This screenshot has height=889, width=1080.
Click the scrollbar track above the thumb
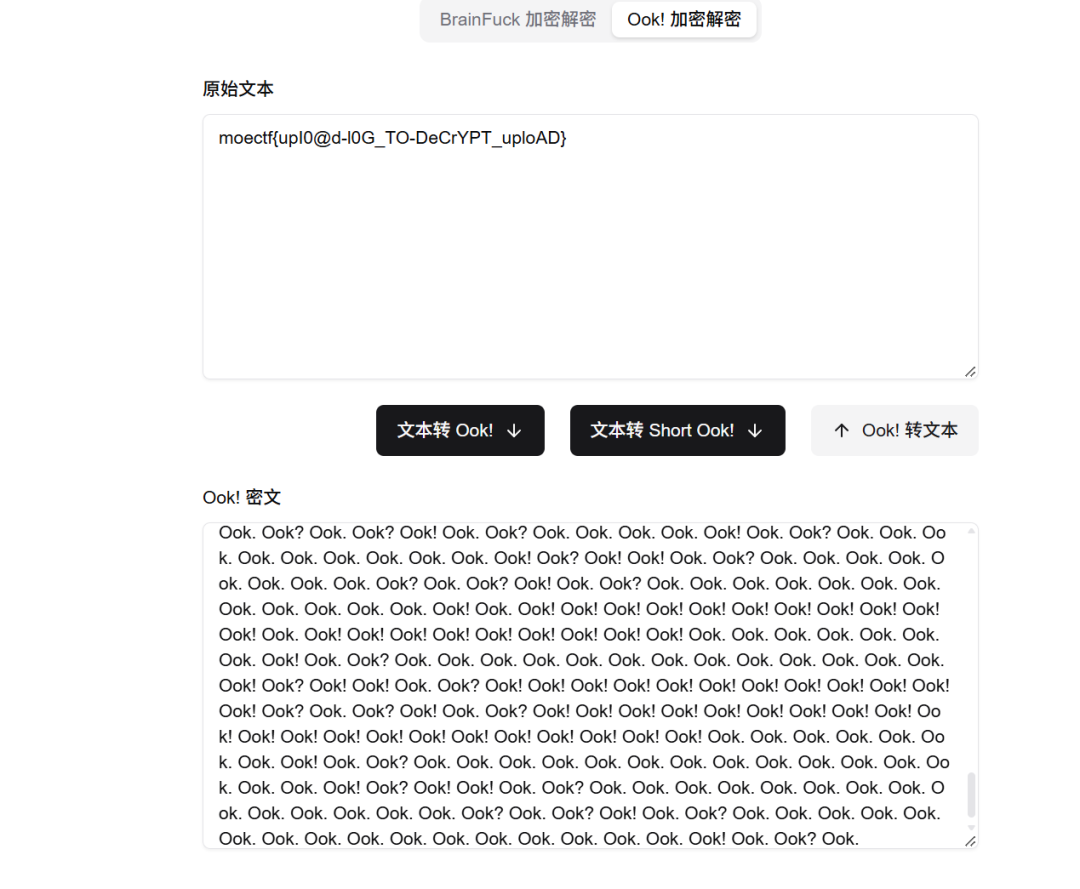pyautogui.click(x=971, y=654)
